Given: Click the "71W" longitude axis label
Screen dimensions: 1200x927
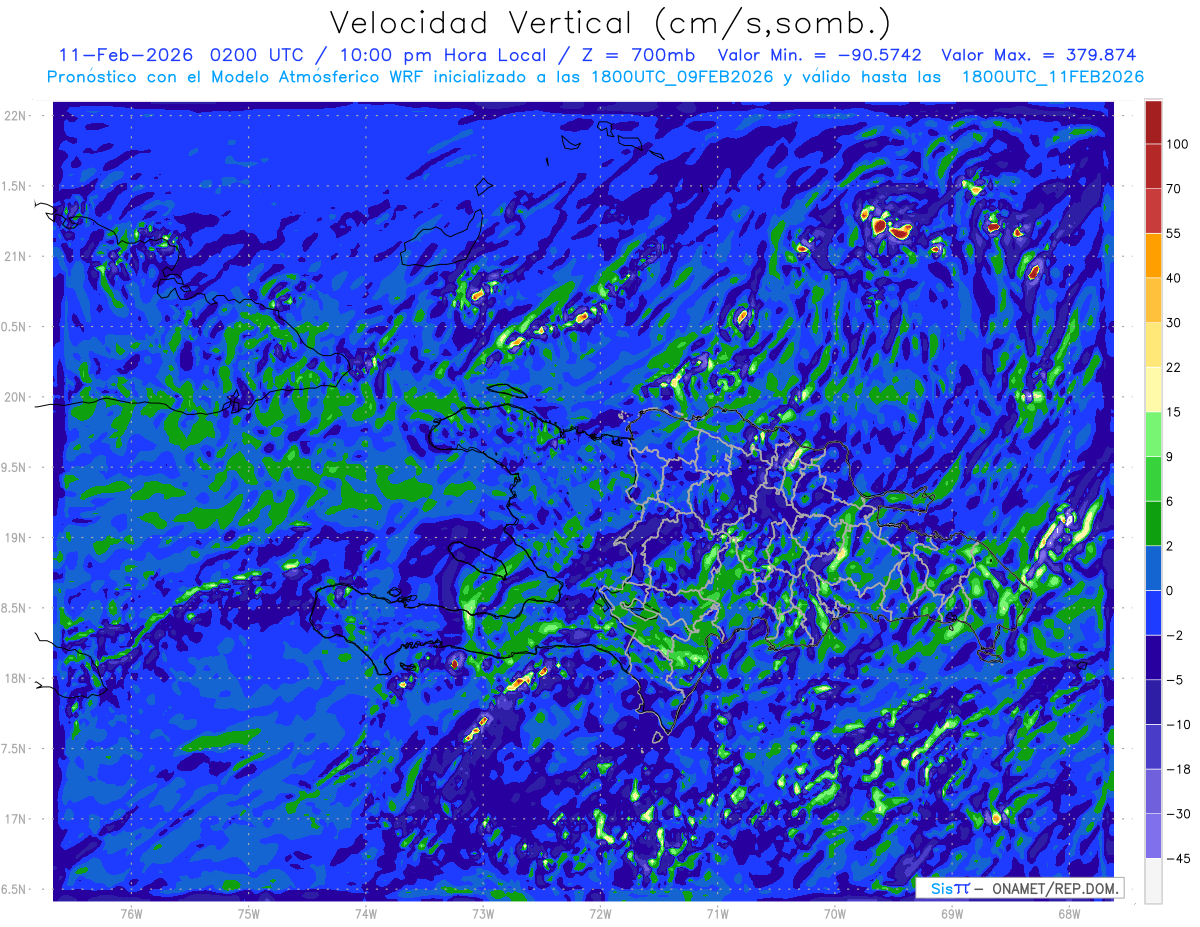Looking at the screenshot, I should click(x=717, y=914).
